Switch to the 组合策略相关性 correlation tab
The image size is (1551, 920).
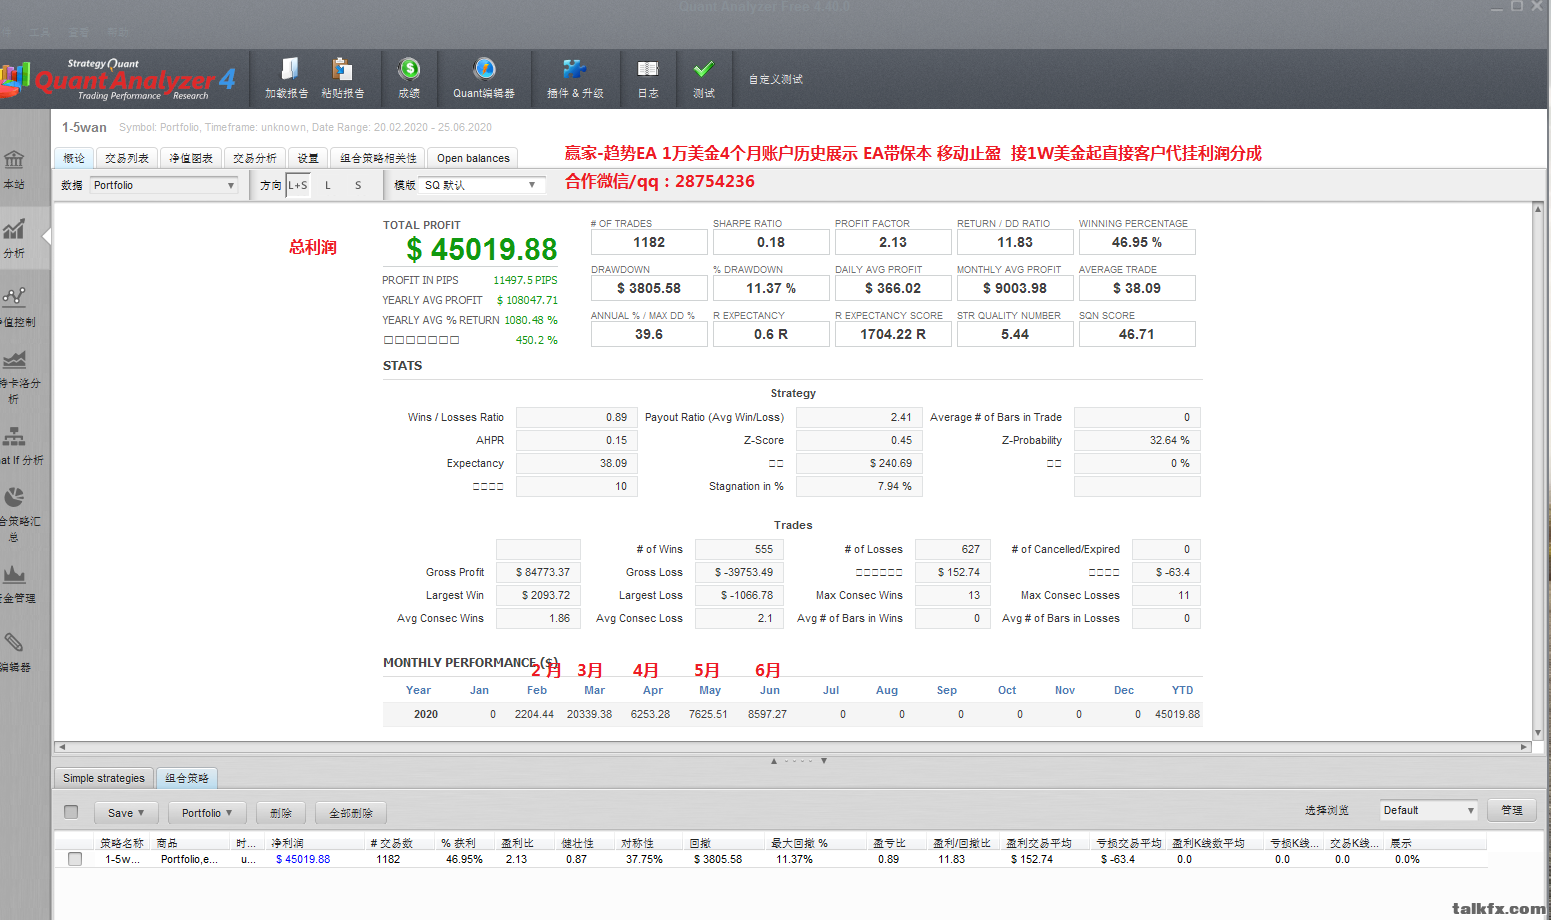[x=378, y=158]
